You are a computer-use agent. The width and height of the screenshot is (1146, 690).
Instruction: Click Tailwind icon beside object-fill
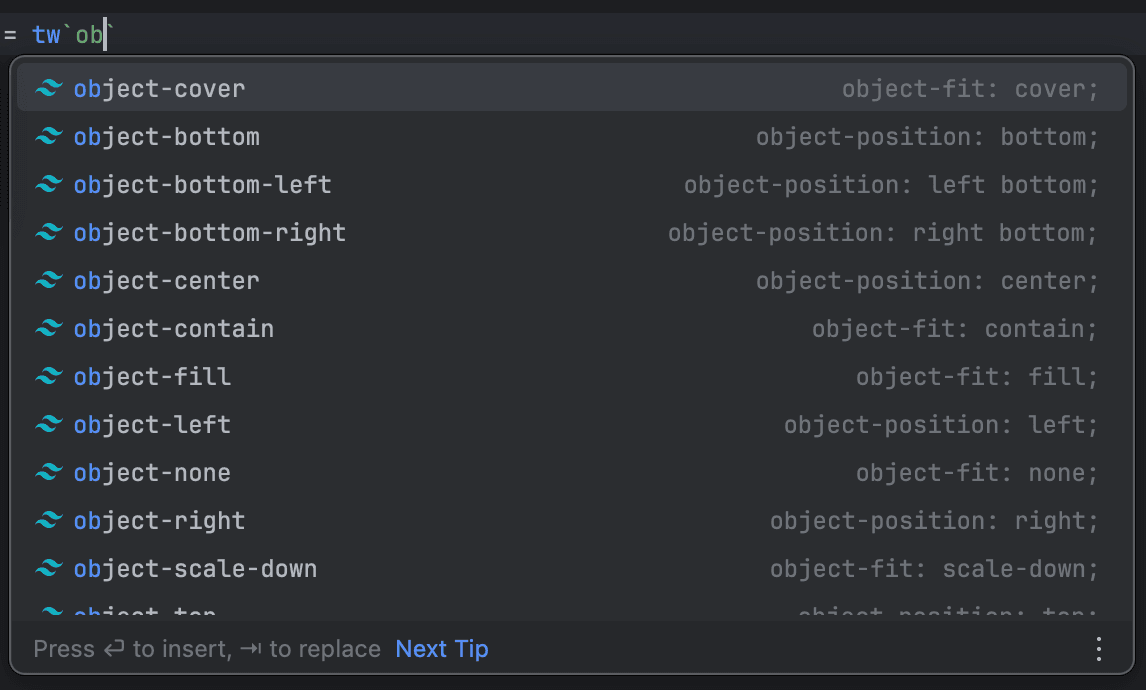coord(48,377)
